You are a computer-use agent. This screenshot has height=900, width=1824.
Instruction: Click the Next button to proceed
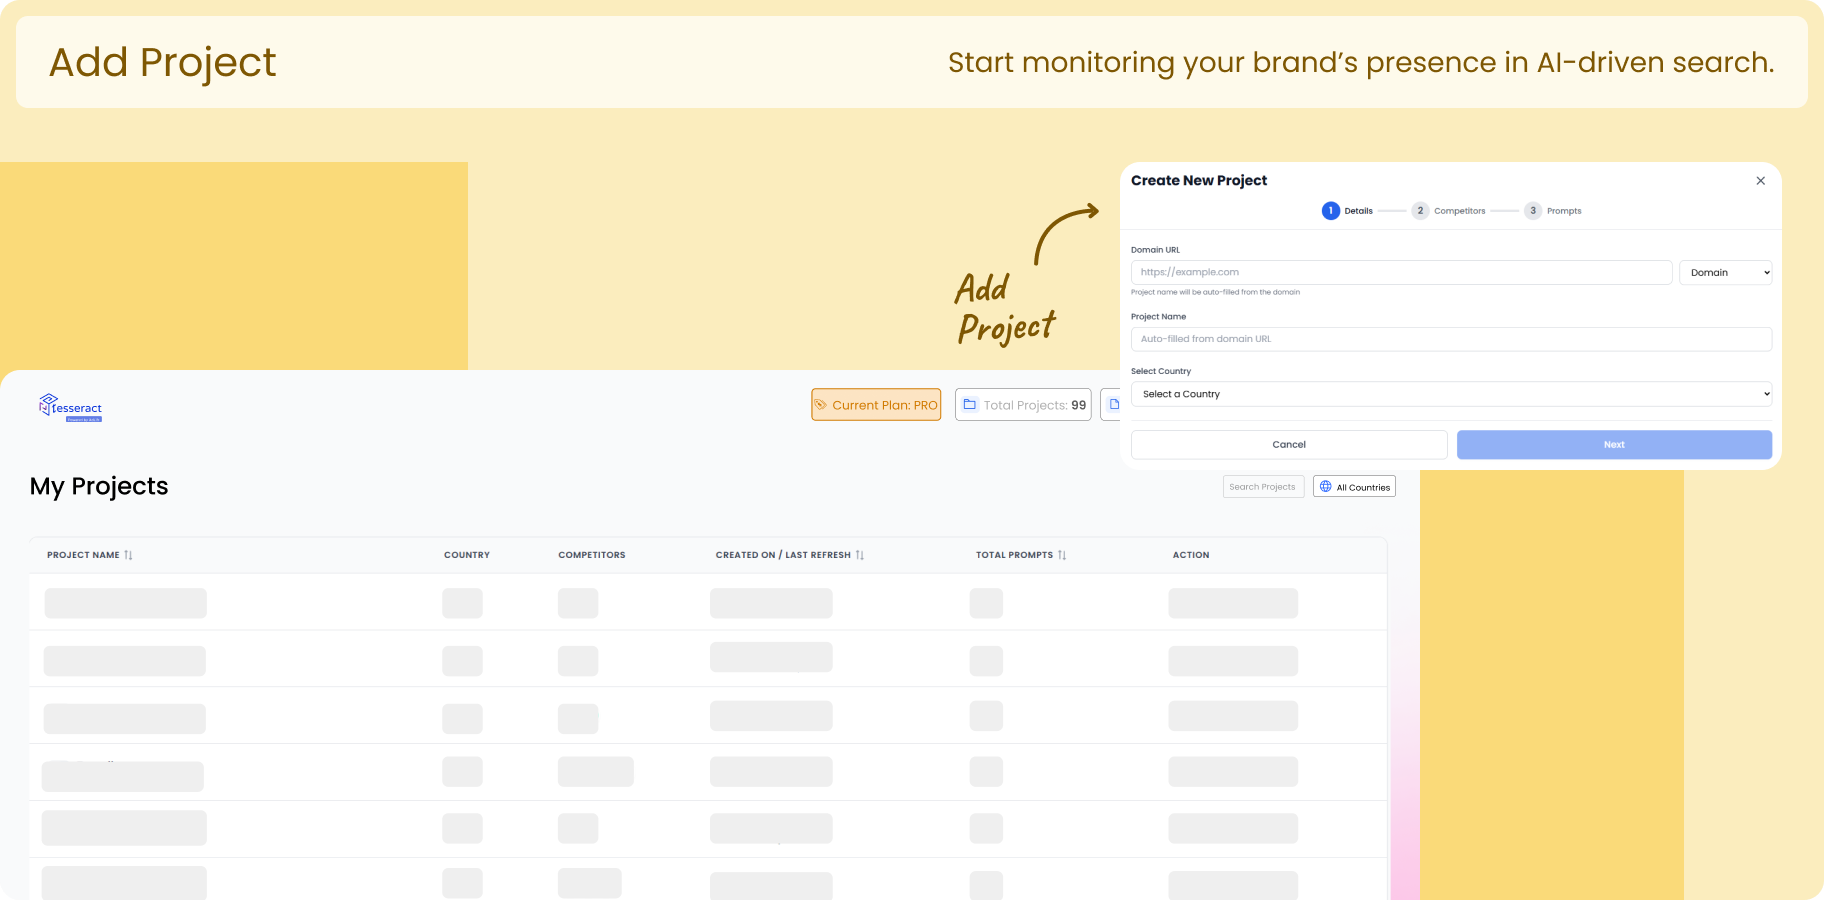pos(1613,444)
